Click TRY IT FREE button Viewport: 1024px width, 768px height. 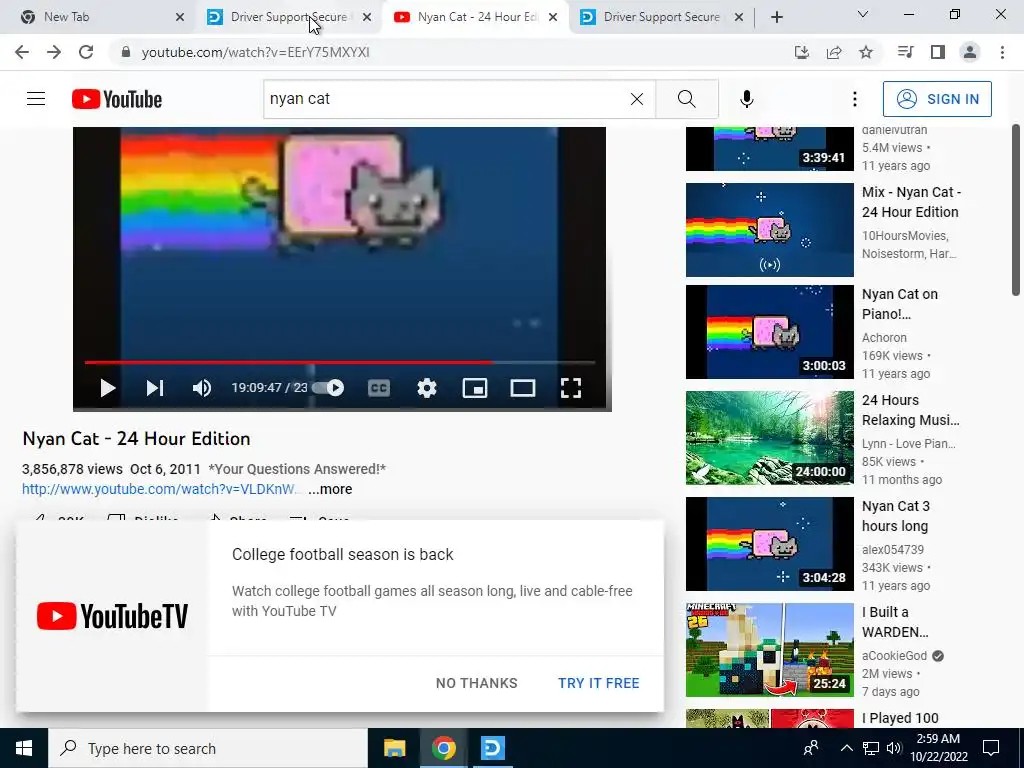(599, 683)
